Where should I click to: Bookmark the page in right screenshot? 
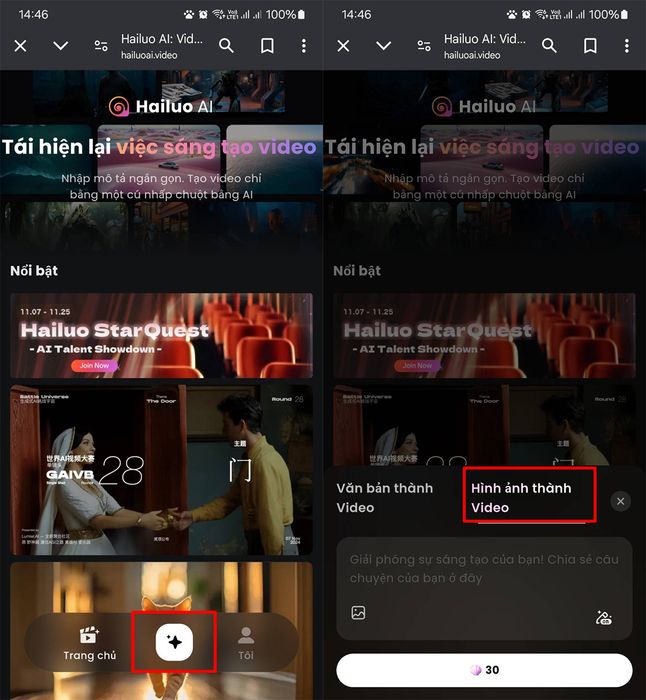coord(590,46)
